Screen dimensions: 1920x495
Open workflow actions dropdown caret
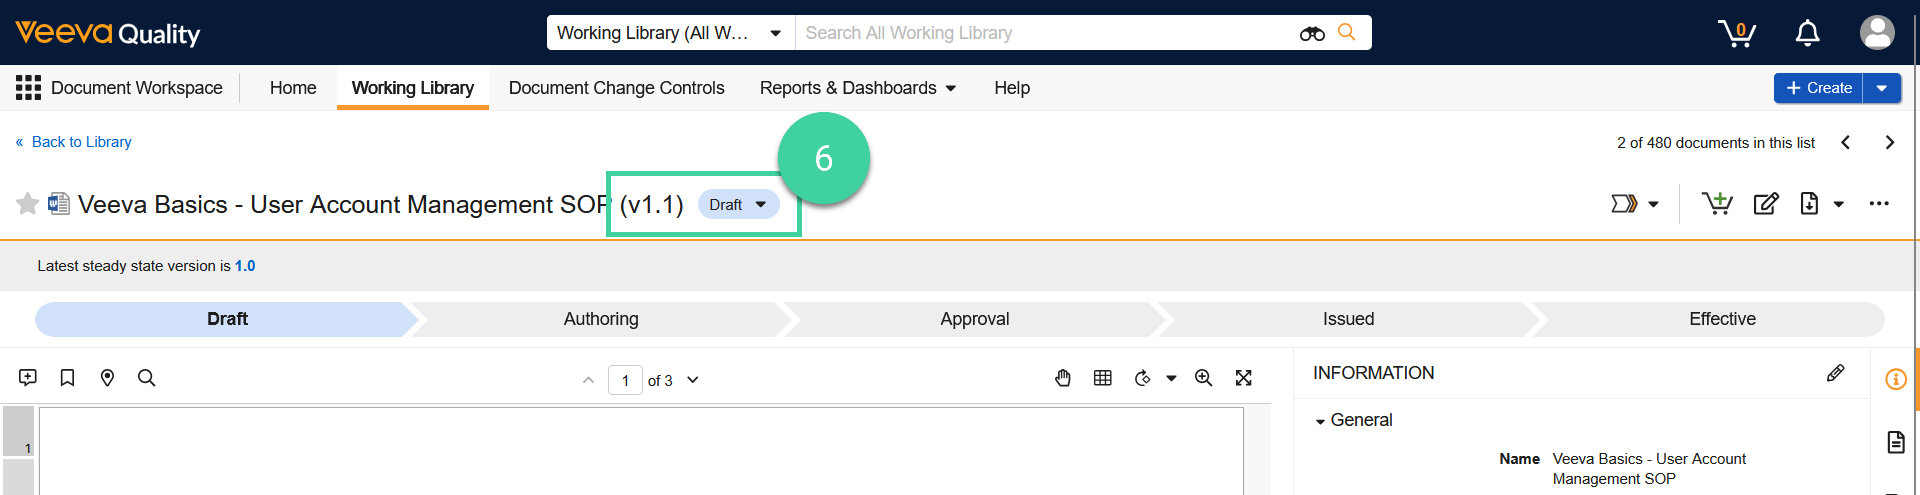[1654, 205]
